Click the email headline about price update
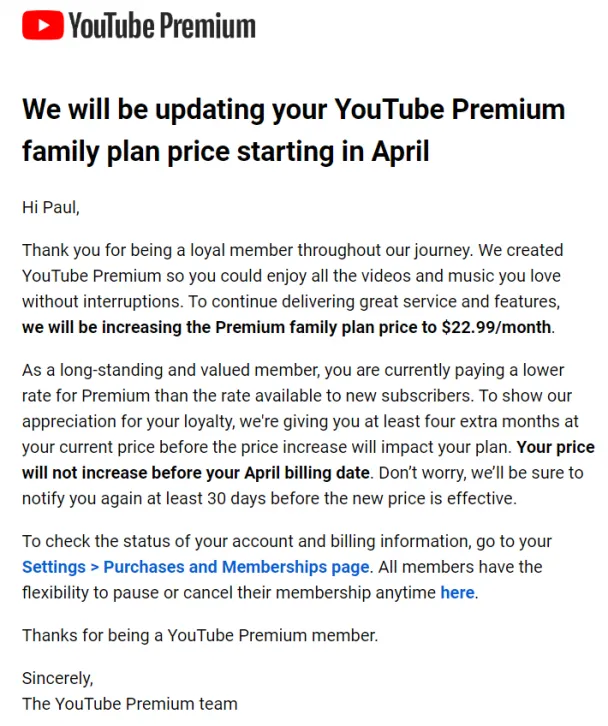Image resolution: width=608 pixels, height=726 pixels. [x=294, y=130]
